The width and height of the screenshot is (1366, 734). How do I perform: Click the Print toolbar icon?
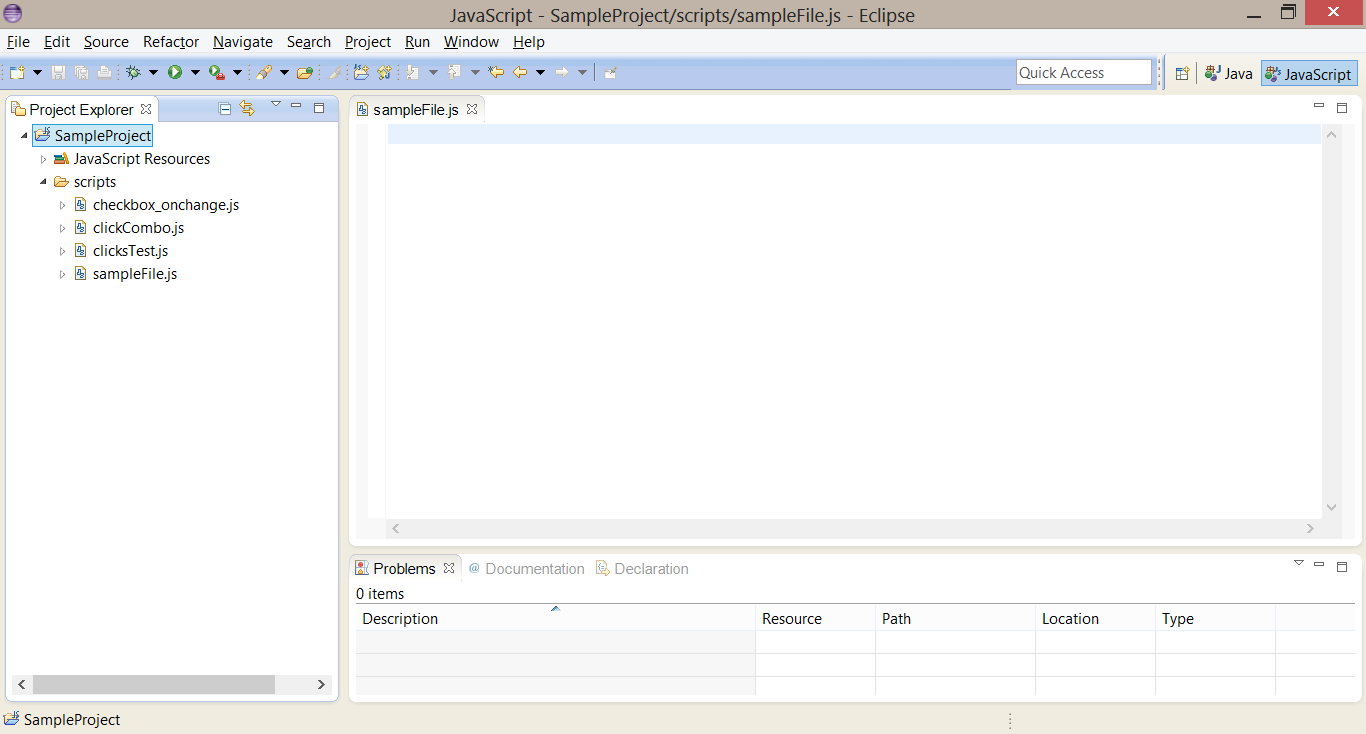coord(105,72)
